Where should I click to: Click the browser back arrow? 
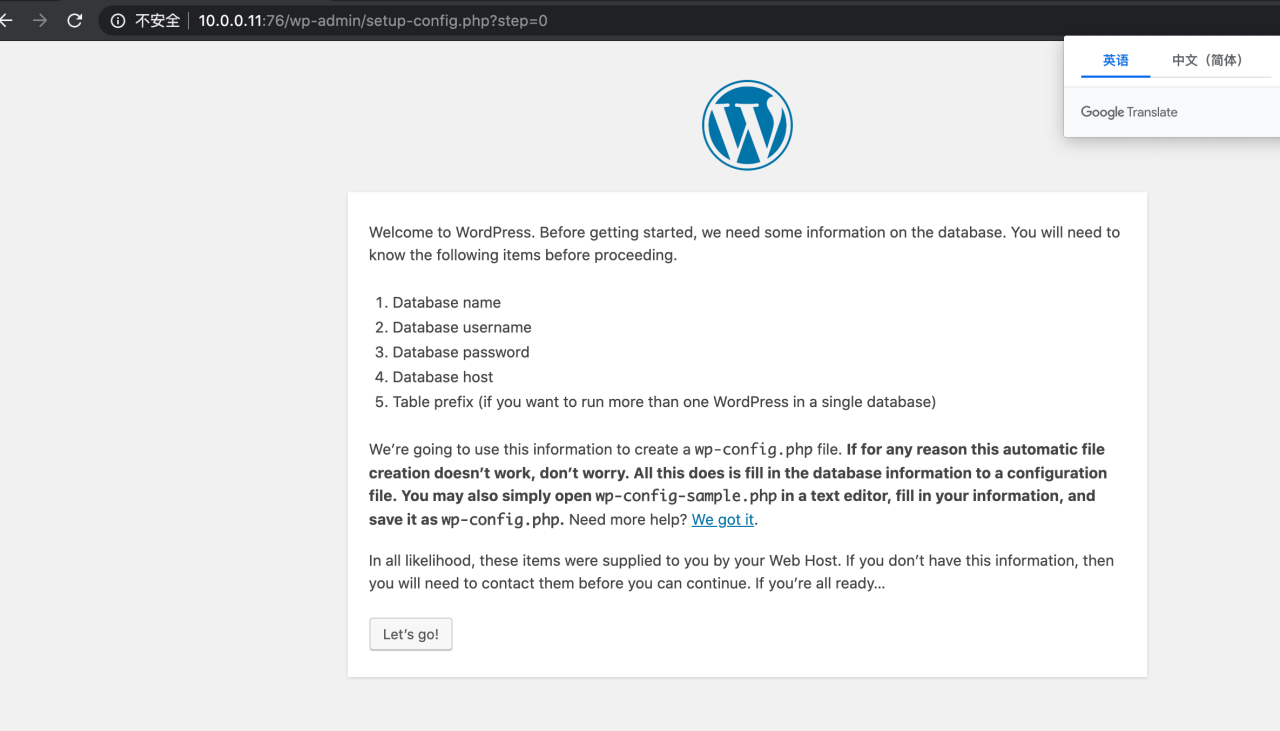click(6, 20)
